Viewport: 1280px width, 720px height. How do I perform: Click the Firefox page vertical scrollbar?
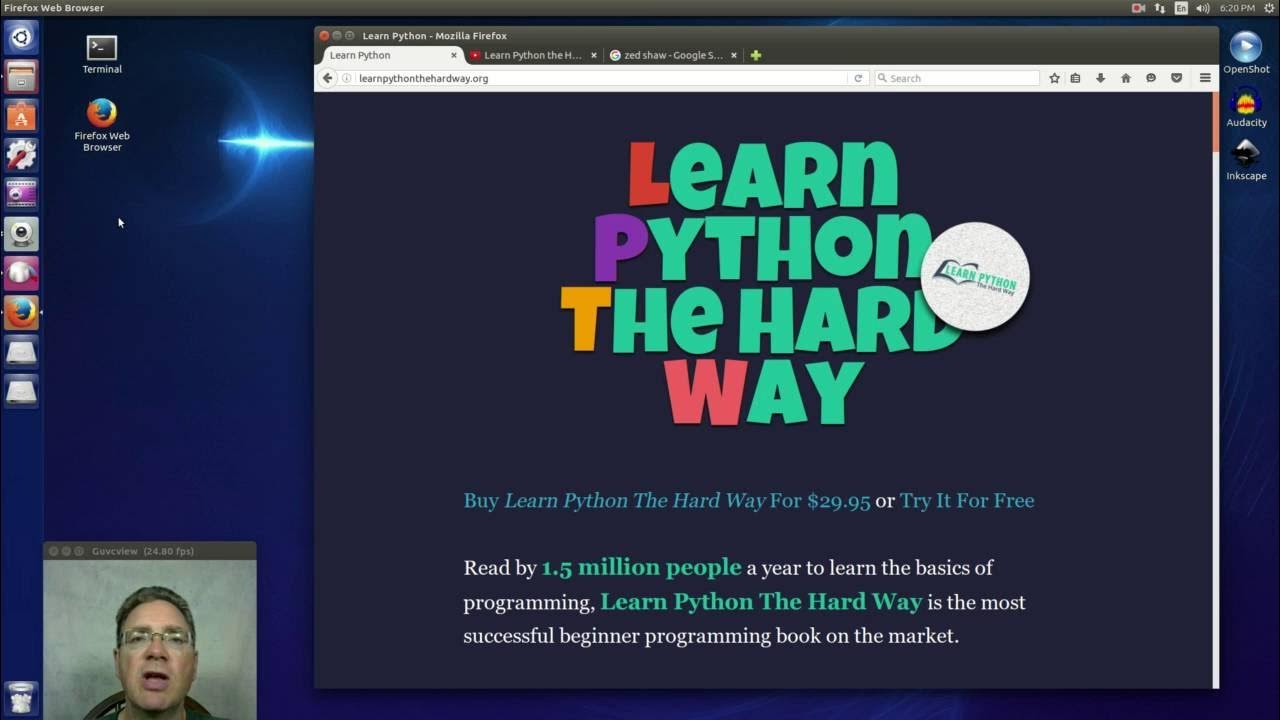1216,390
